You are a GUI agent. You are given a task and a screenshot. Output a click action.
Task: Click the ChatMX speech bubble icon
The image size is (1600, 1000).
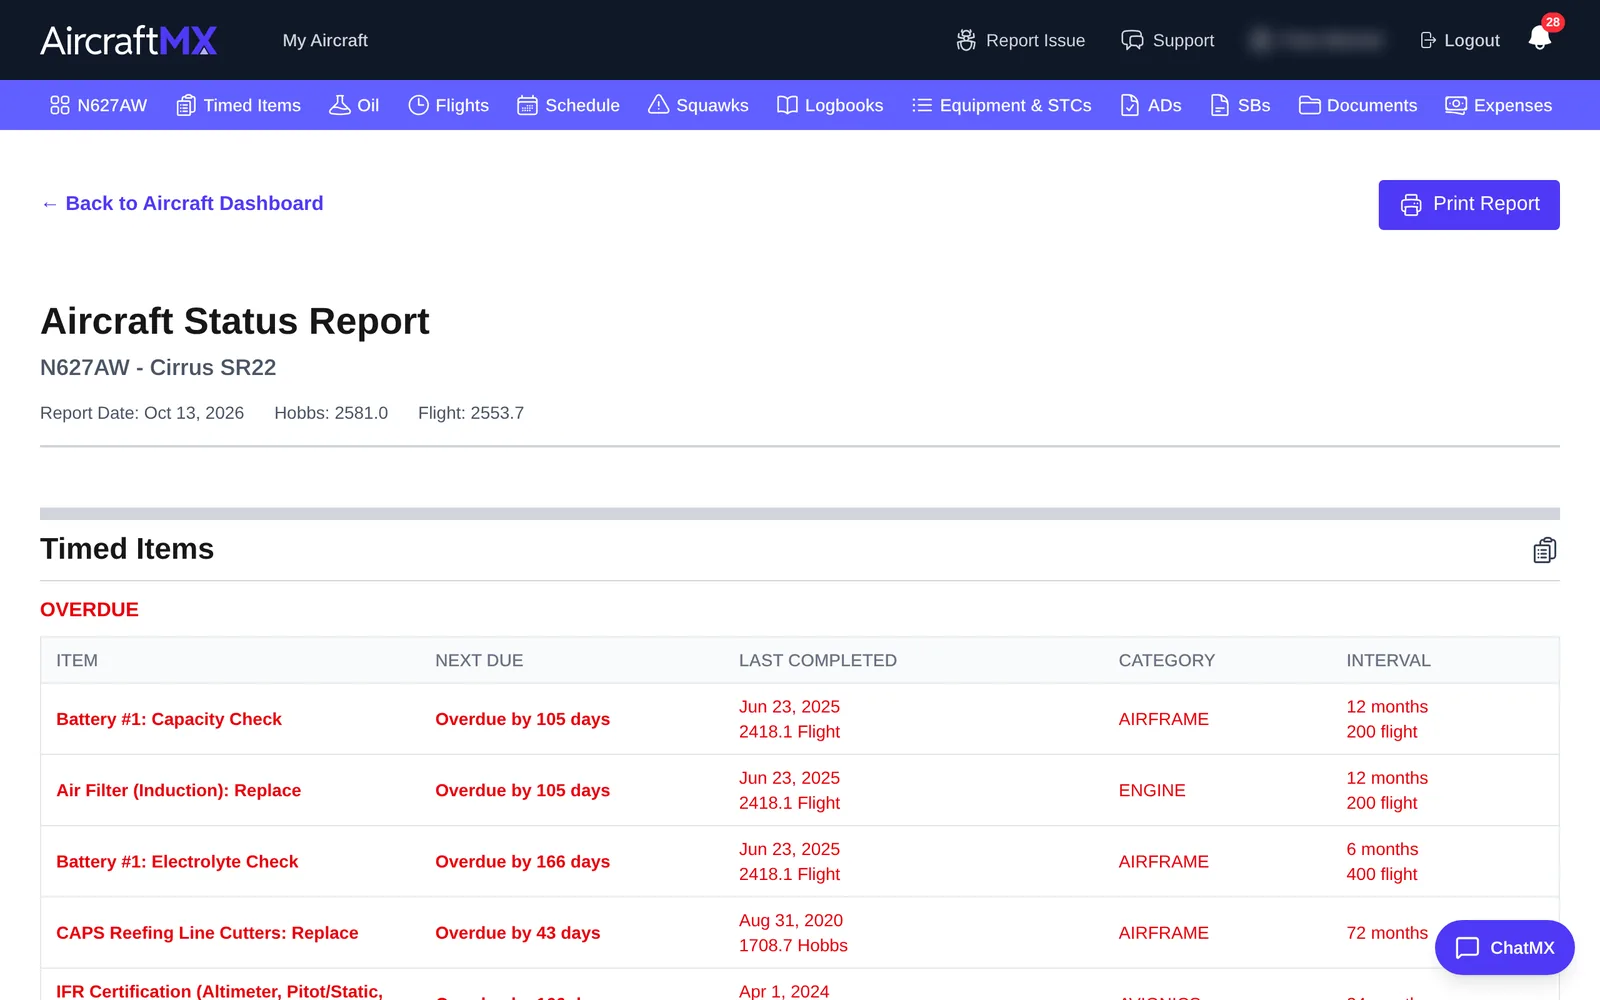click(x=1467, y=948)
